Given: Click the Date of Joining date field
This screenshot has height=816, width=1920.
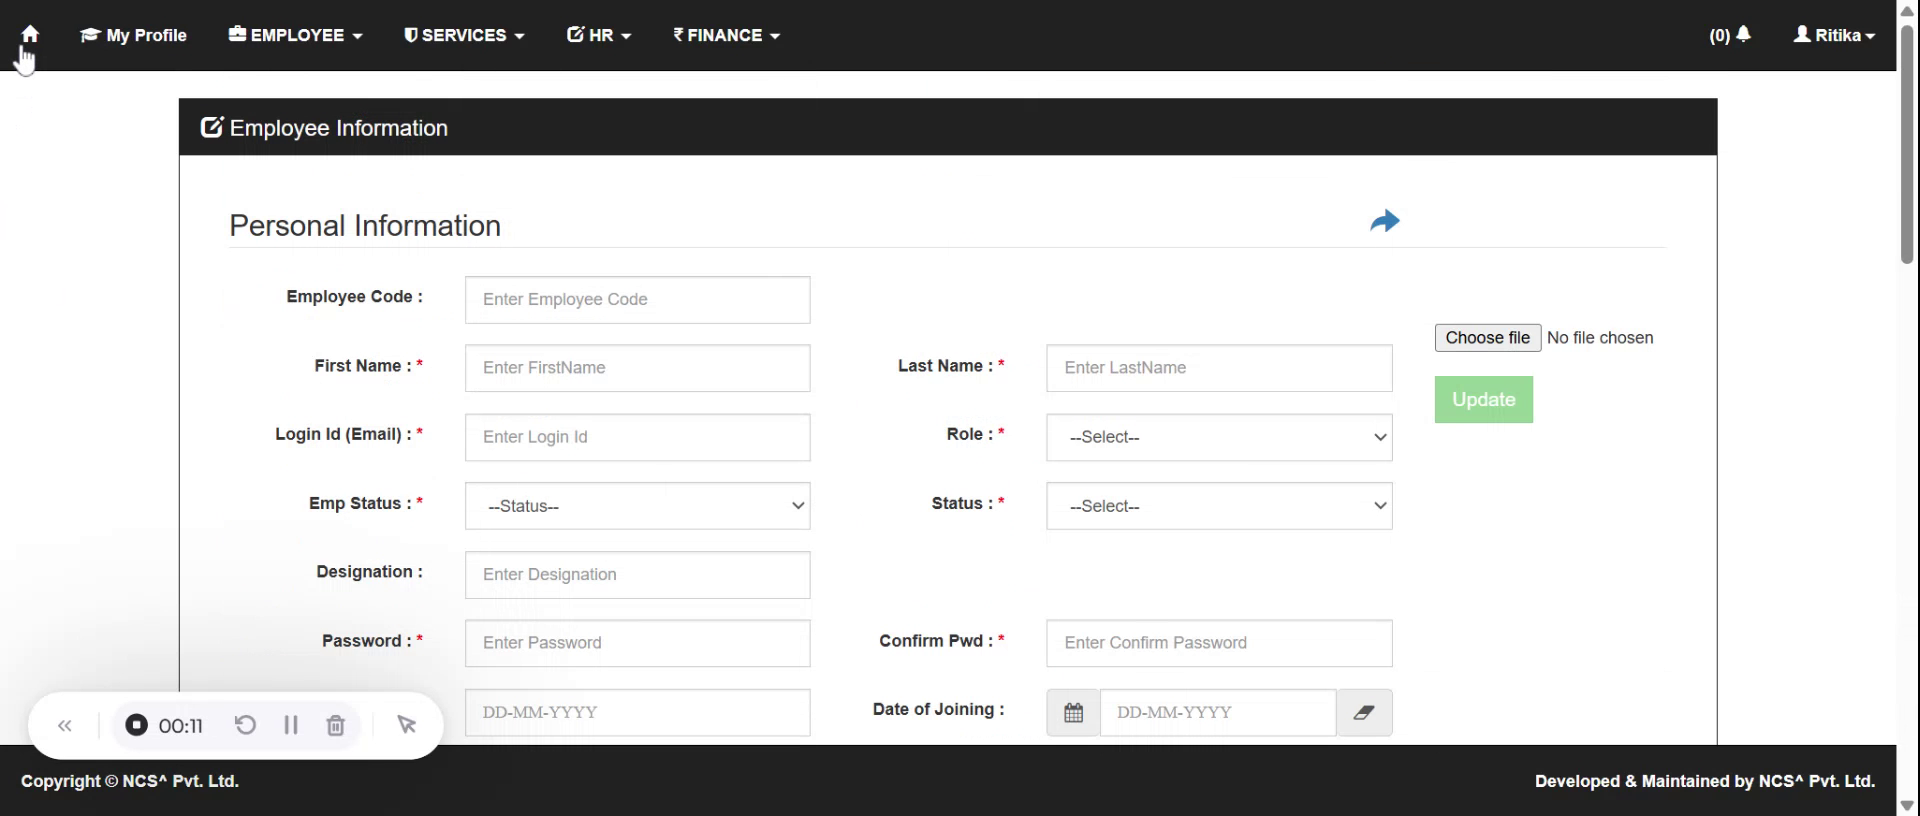Looking at the screenshot, I should pyautogui.click(x=1218, y=713).
